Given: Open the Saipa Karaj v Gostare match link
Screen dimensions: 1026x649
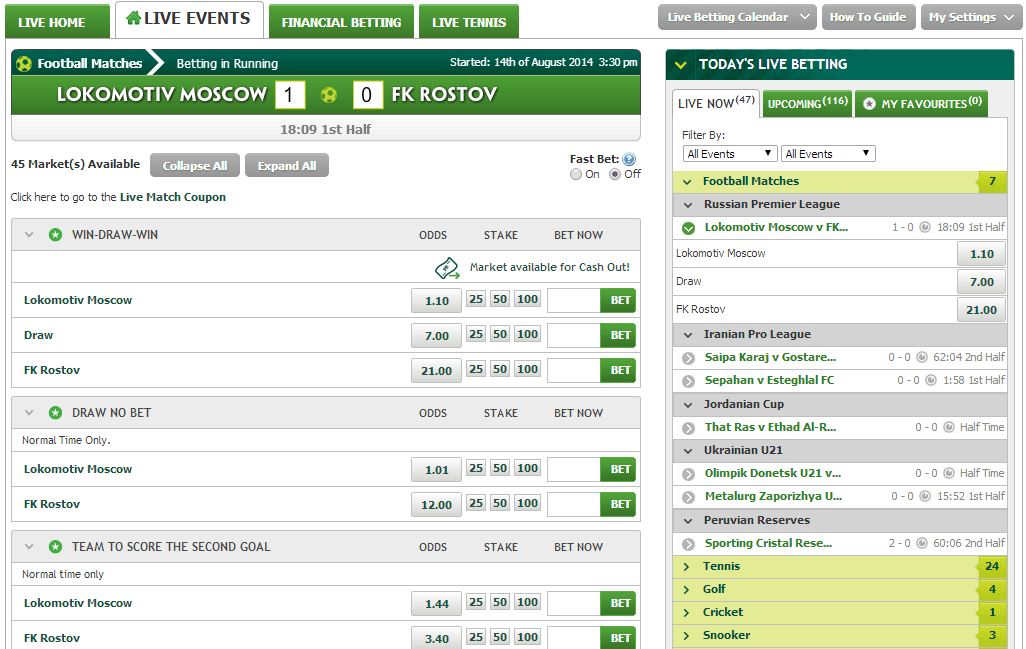Looking at the screenshot, I should [x=770, y=357].
